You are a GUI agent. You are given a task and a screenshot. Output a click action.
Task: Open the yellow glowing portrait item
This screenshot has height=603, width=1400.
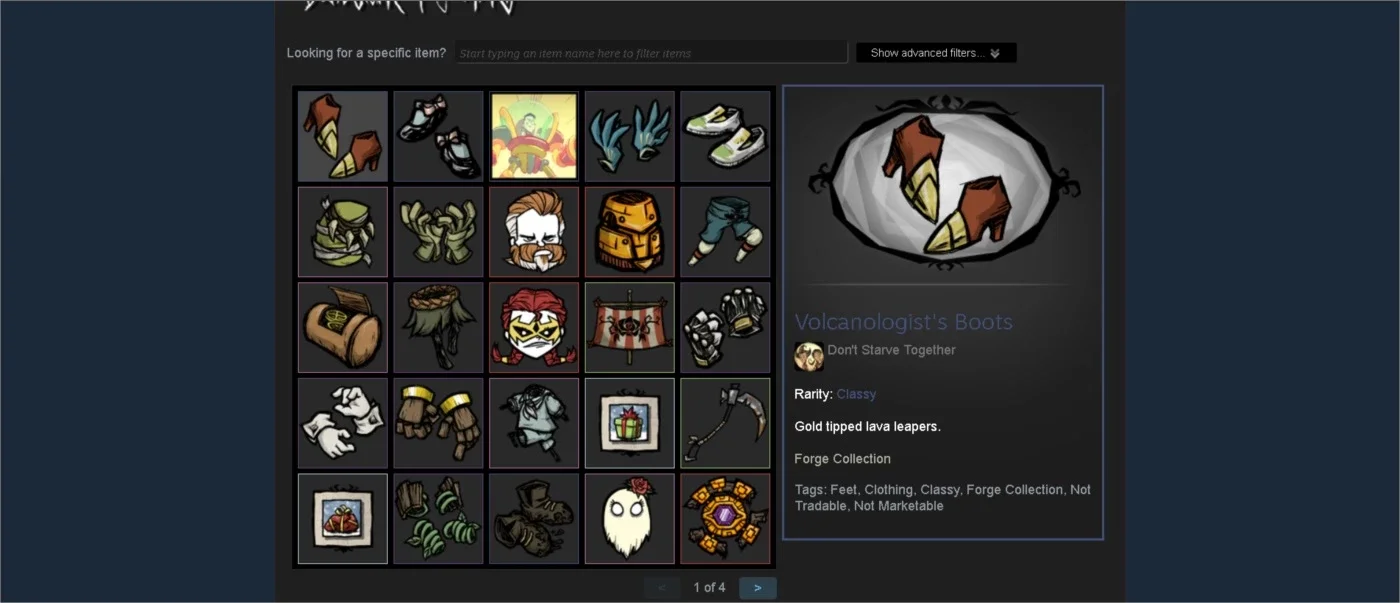coord(534,136)
